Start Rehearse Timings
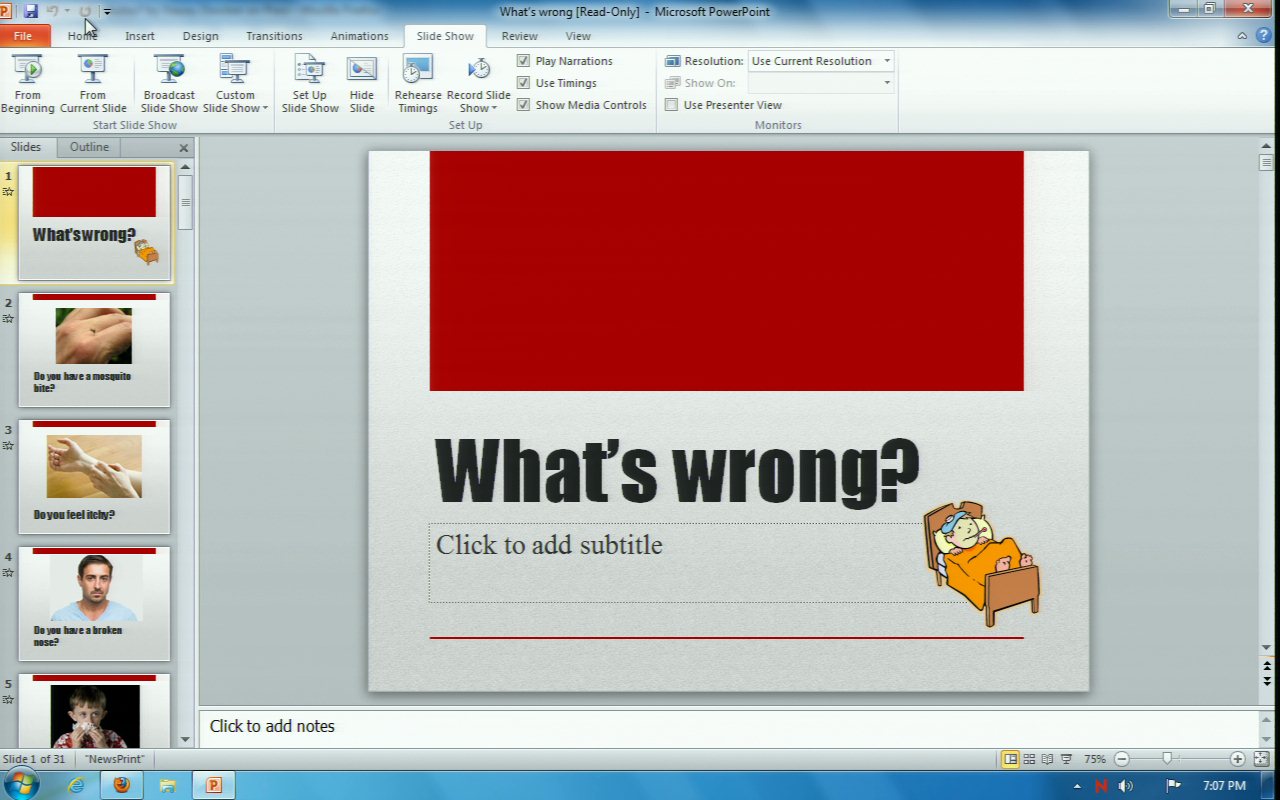The height and width of the screenshot is (800, 1280). (x=417, y=84)
